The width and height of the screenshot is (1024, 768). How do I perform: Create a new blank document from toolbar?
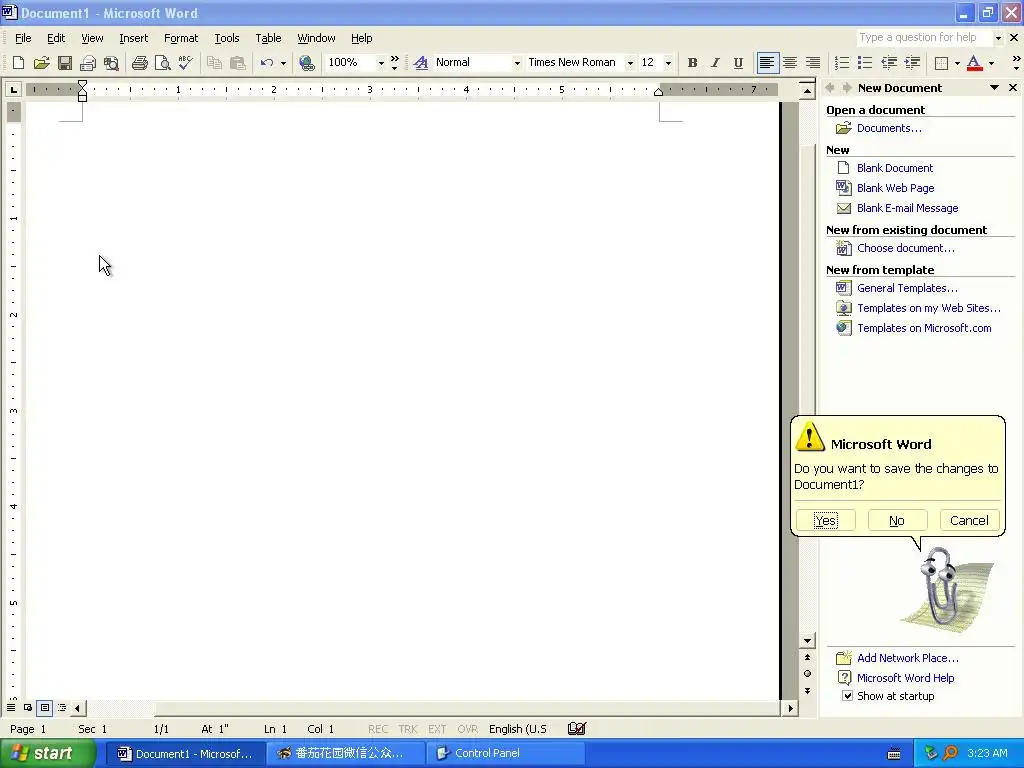18,63
